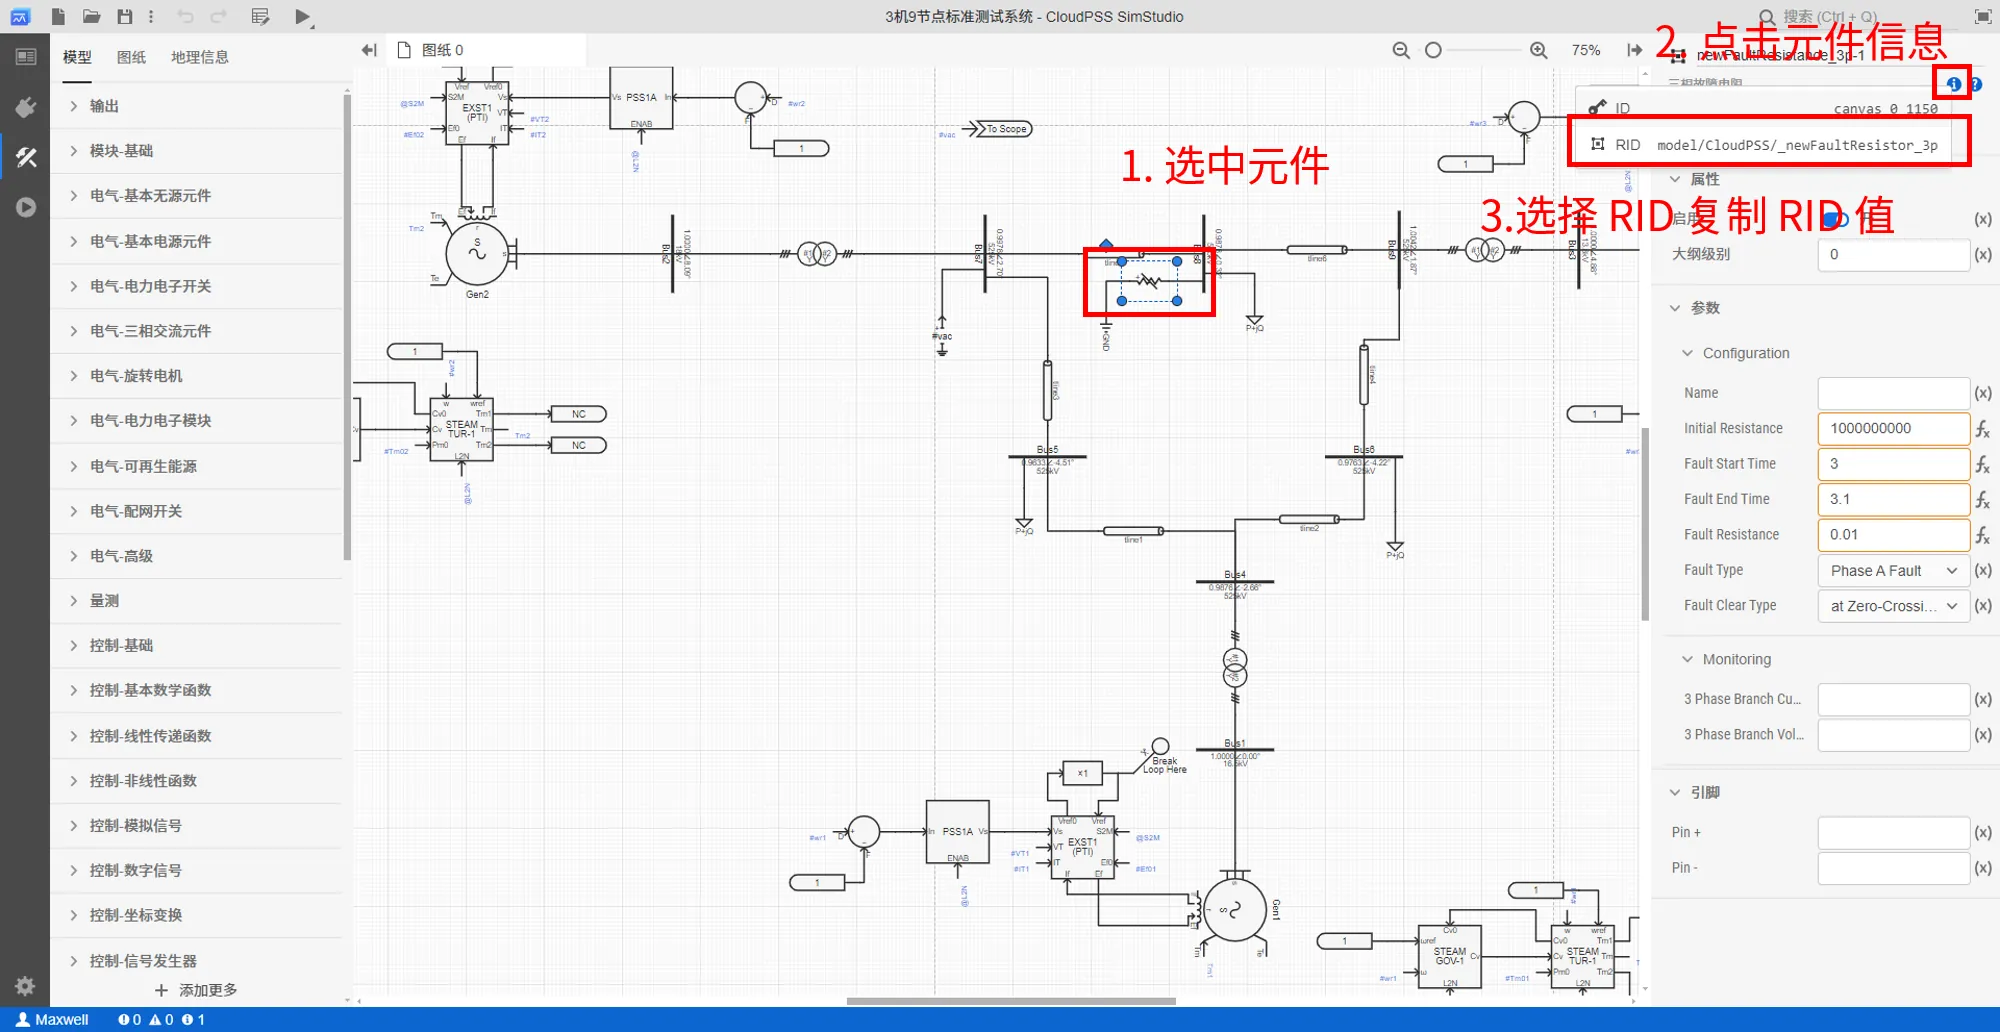
Task: Collapse the left panel arrow icon
Action: pyautogui.click(x=368, y=50)
